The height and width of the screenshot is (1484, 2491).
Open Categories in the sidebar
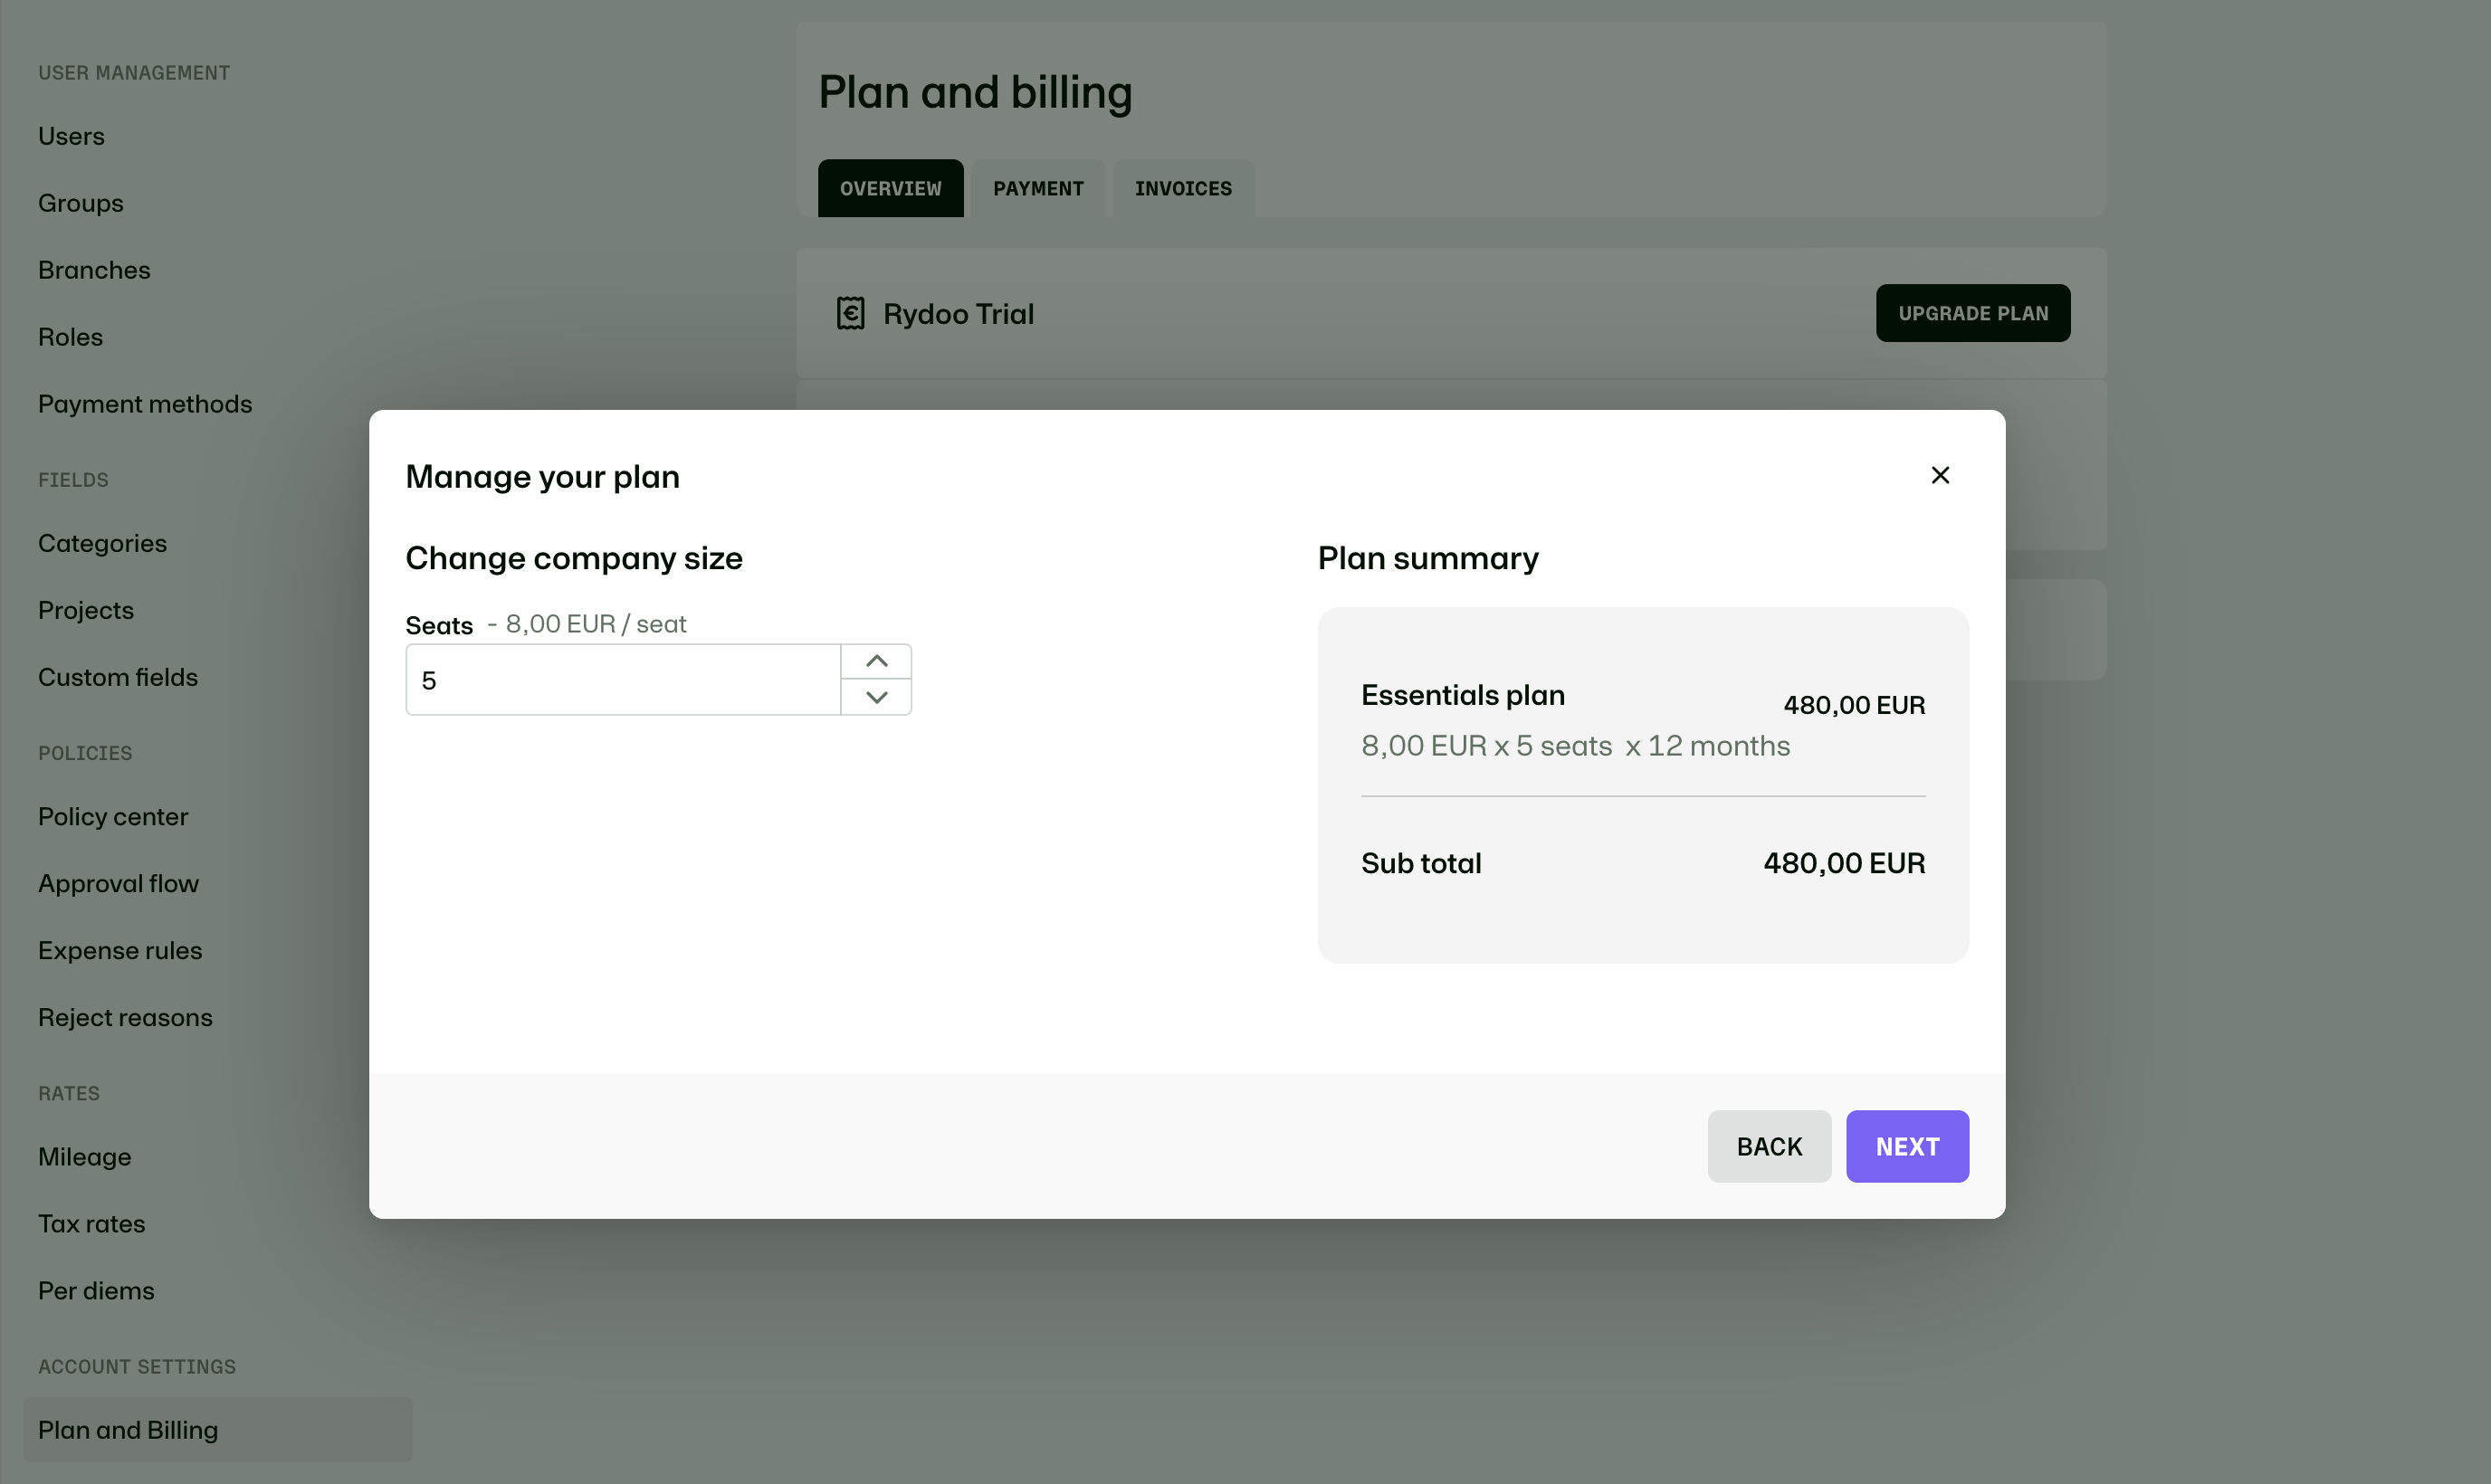[x=102, y=543]
